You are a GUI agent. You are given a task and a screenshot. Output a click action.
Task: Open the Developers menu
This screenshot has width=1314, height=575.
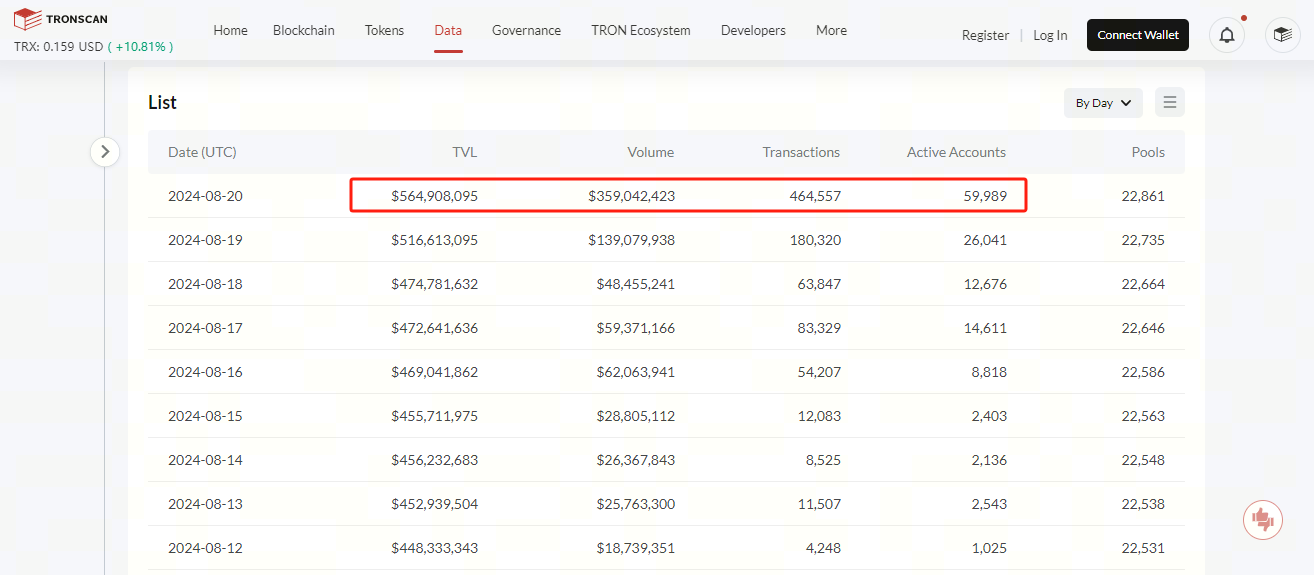(753, 31)
